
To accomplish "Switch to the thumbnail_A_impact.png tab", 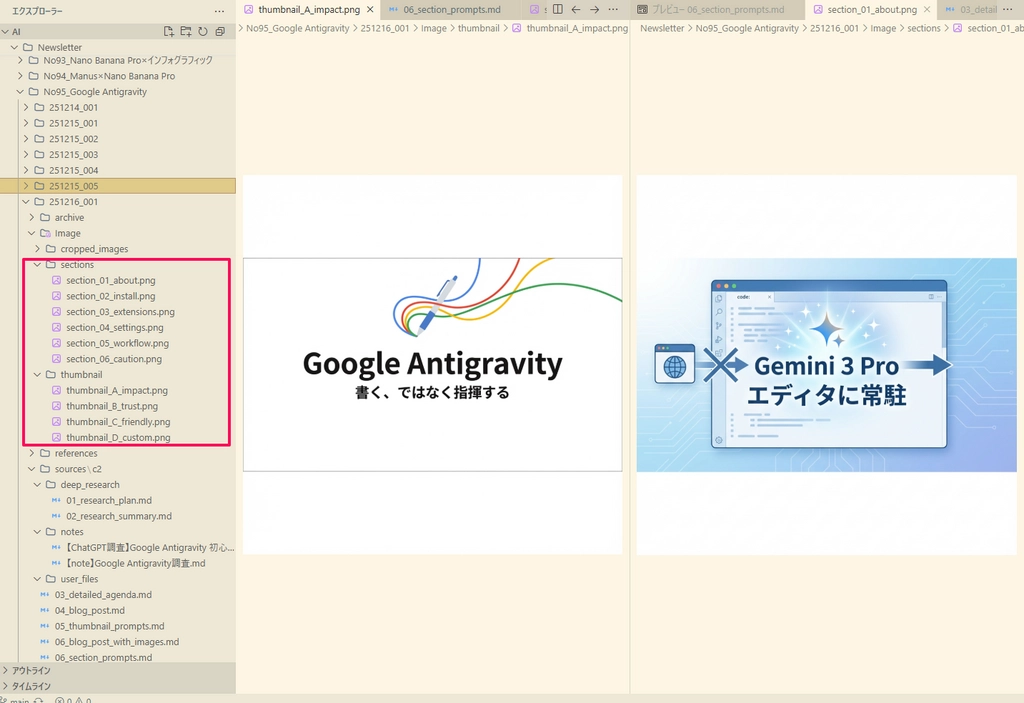I will click(308, 9).
